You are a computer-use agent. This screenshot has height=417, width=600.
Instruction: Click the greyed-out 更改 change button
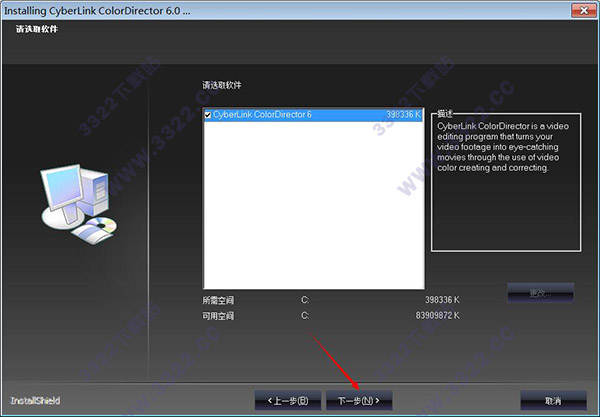540,293
